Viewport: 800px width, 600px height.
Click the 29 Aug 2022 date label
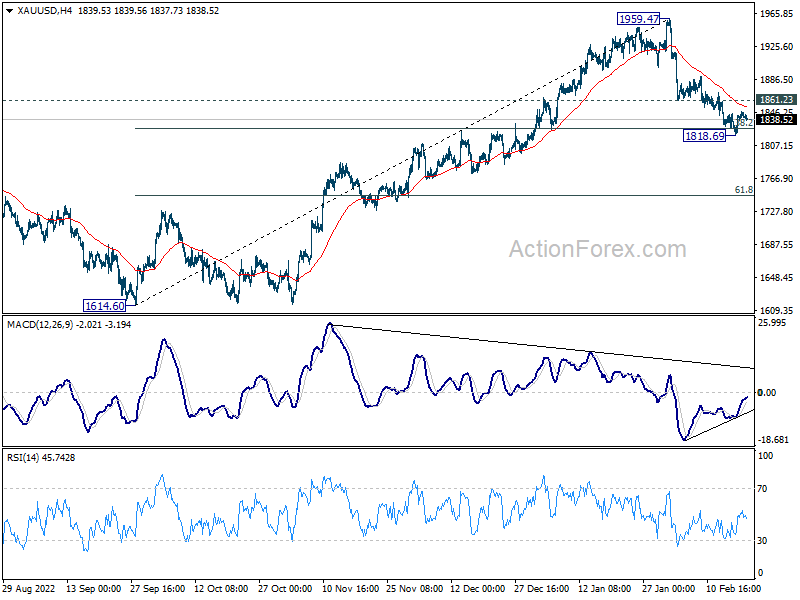click(30, 589)
